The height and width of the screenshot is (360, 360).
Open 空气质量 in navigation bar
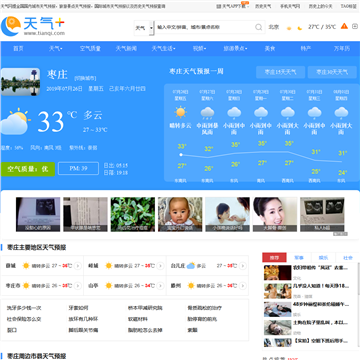(90, 49)
